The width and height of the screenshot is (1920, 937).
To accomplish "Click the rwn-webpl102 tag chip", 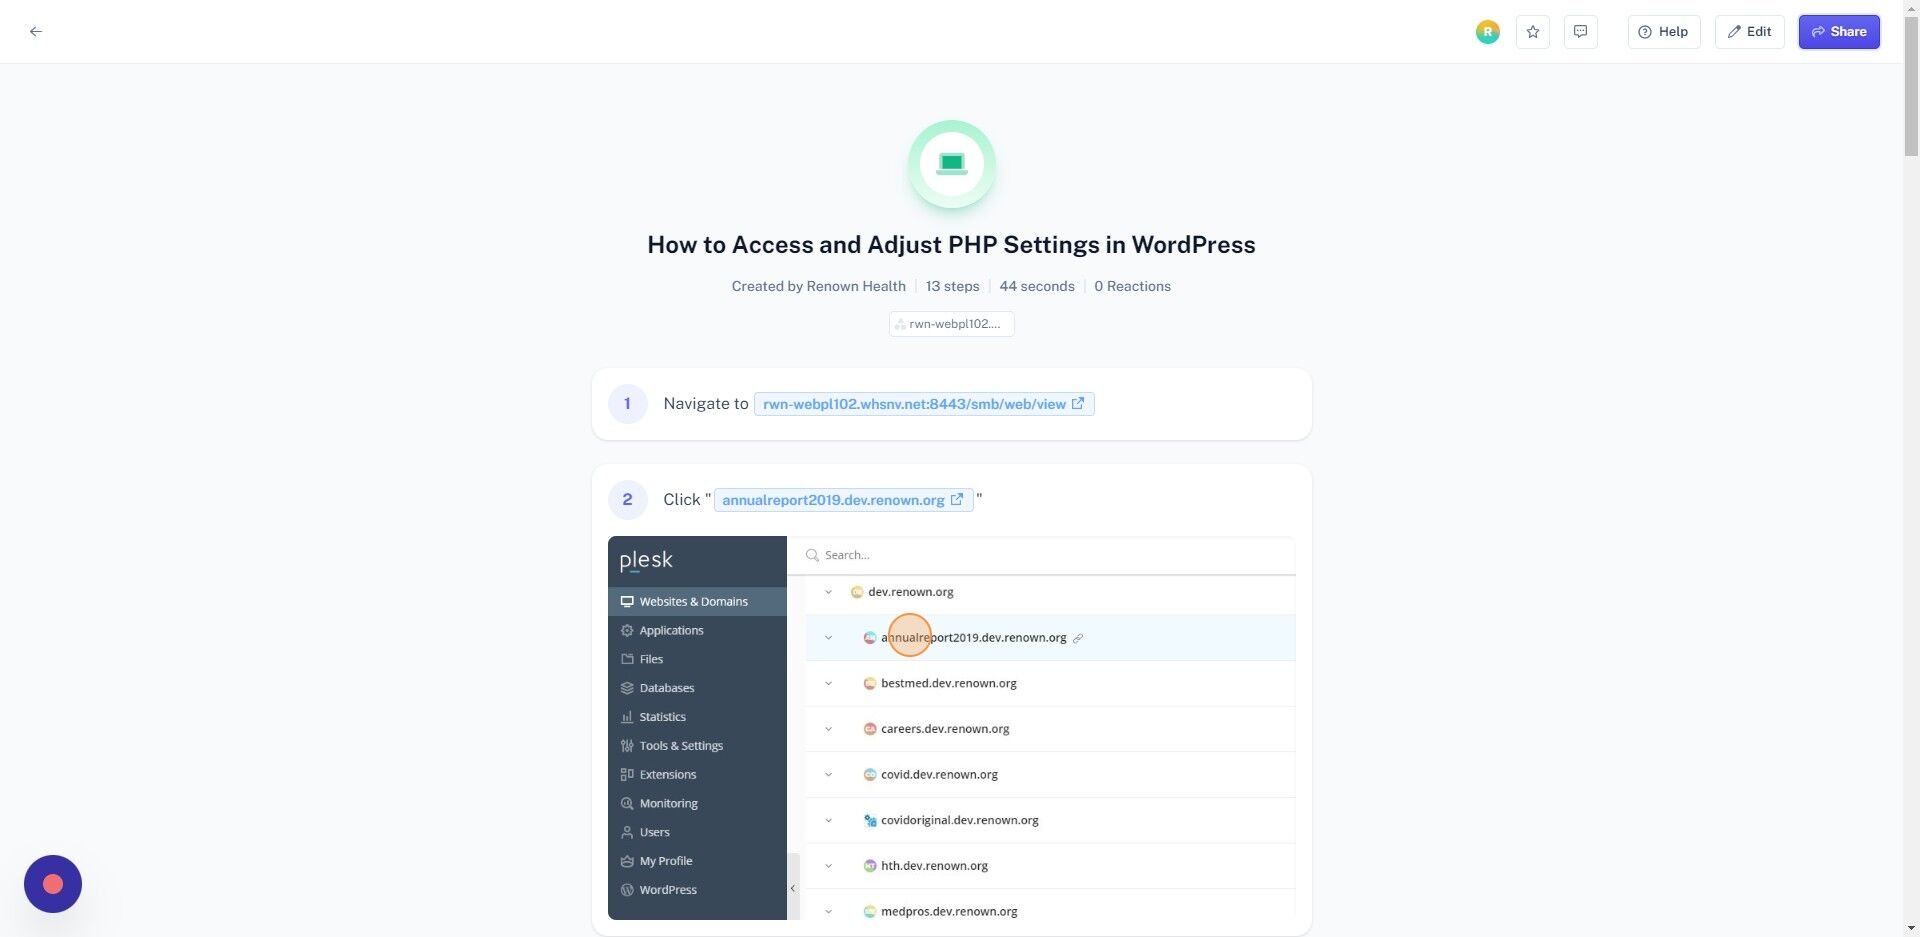I will 951,324.
